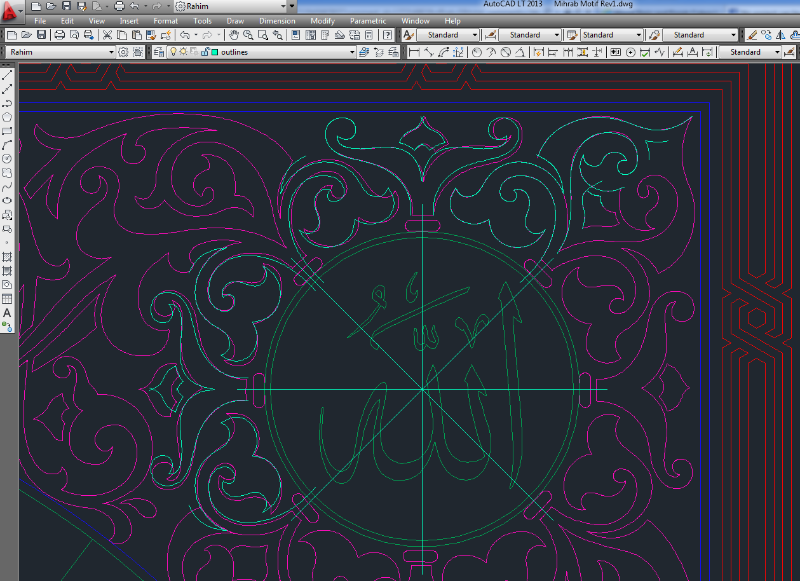Image resolution: width=800 pixels, height=581 pixels.
Task: Select the Ellipse tool
Action: [x=7, y=200]
